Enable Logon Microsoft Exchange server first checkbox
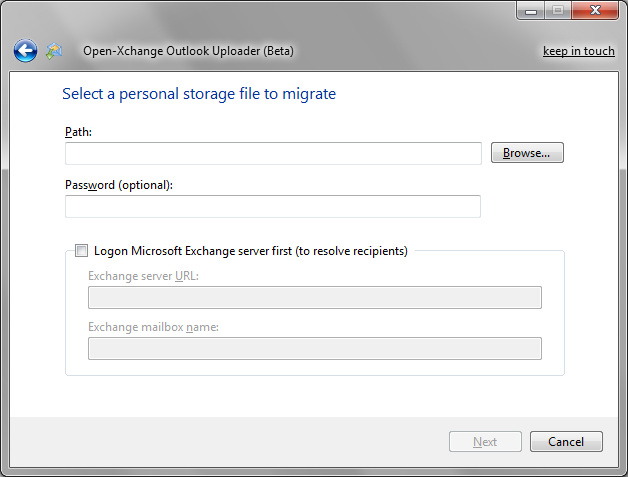Viewport: 628px width, 477px height. [81, 251]
